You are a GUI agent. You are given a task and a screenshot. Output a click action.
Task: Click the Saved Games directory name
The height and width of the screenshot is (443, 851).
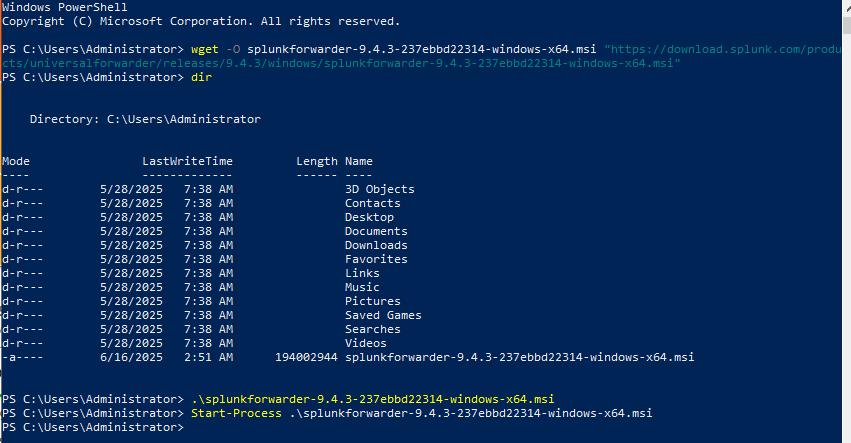383,315
